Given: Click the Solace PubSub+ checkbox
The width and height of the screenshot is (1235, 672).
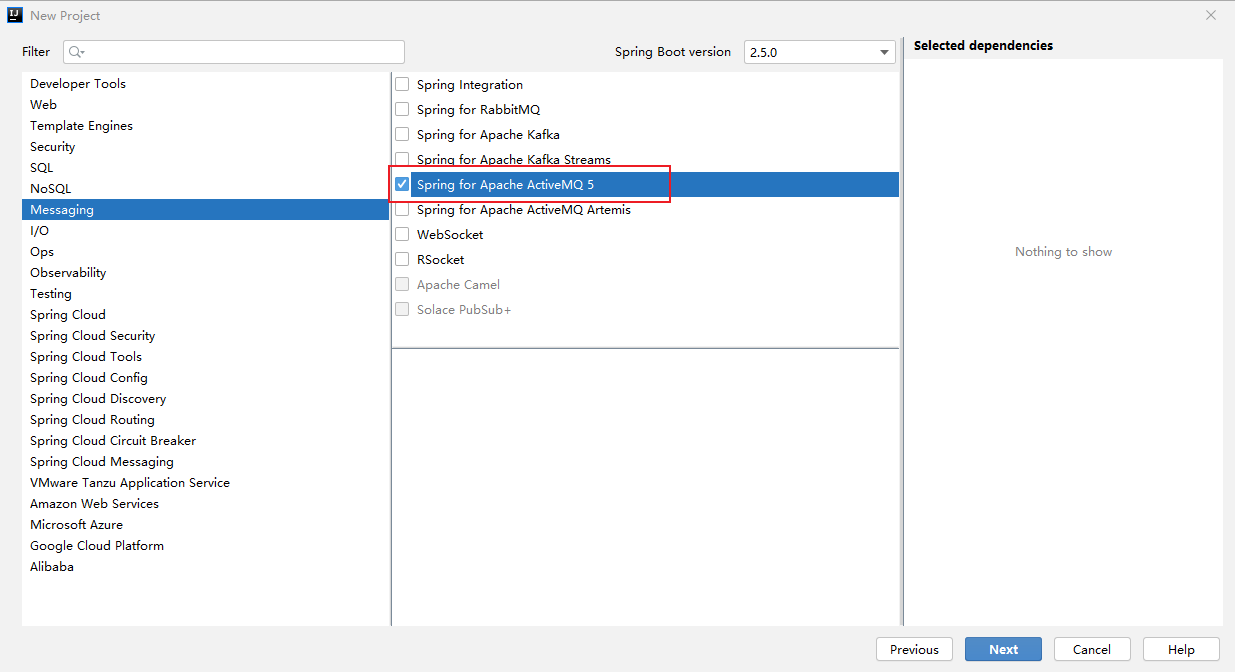Looking at the screenshot, I should [x=402, y=310].
